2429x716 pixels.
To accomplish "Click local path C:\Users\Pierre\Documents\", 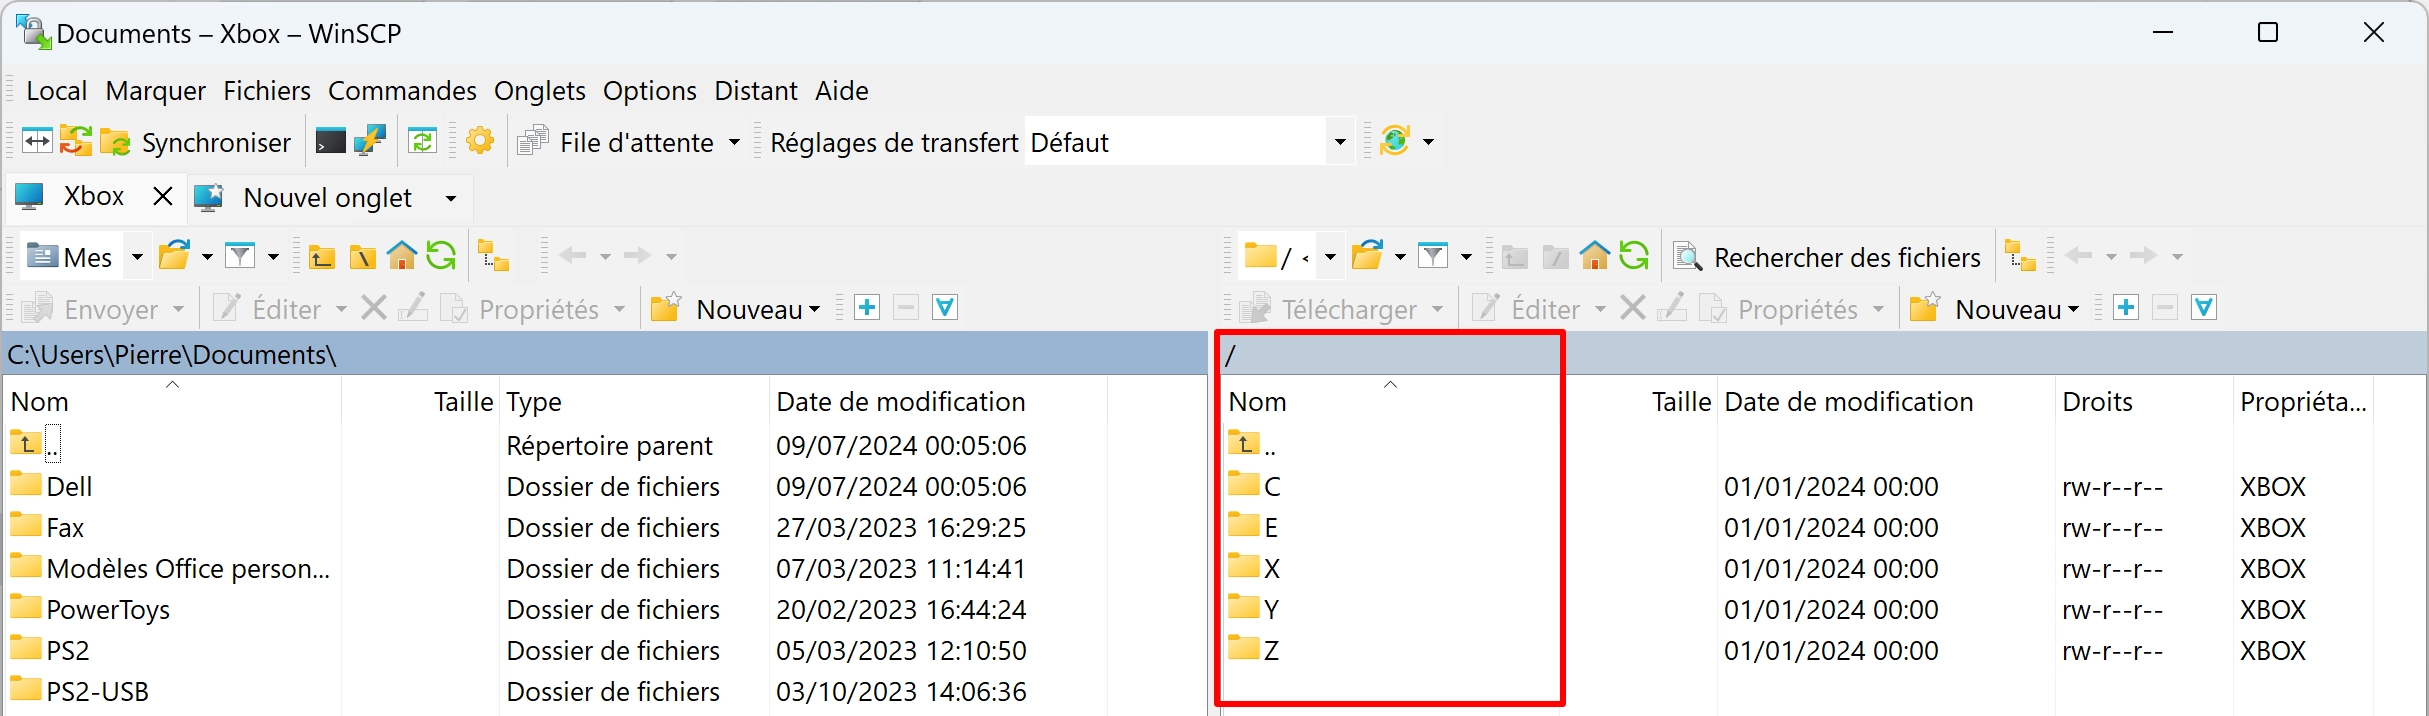I will 172,354.
